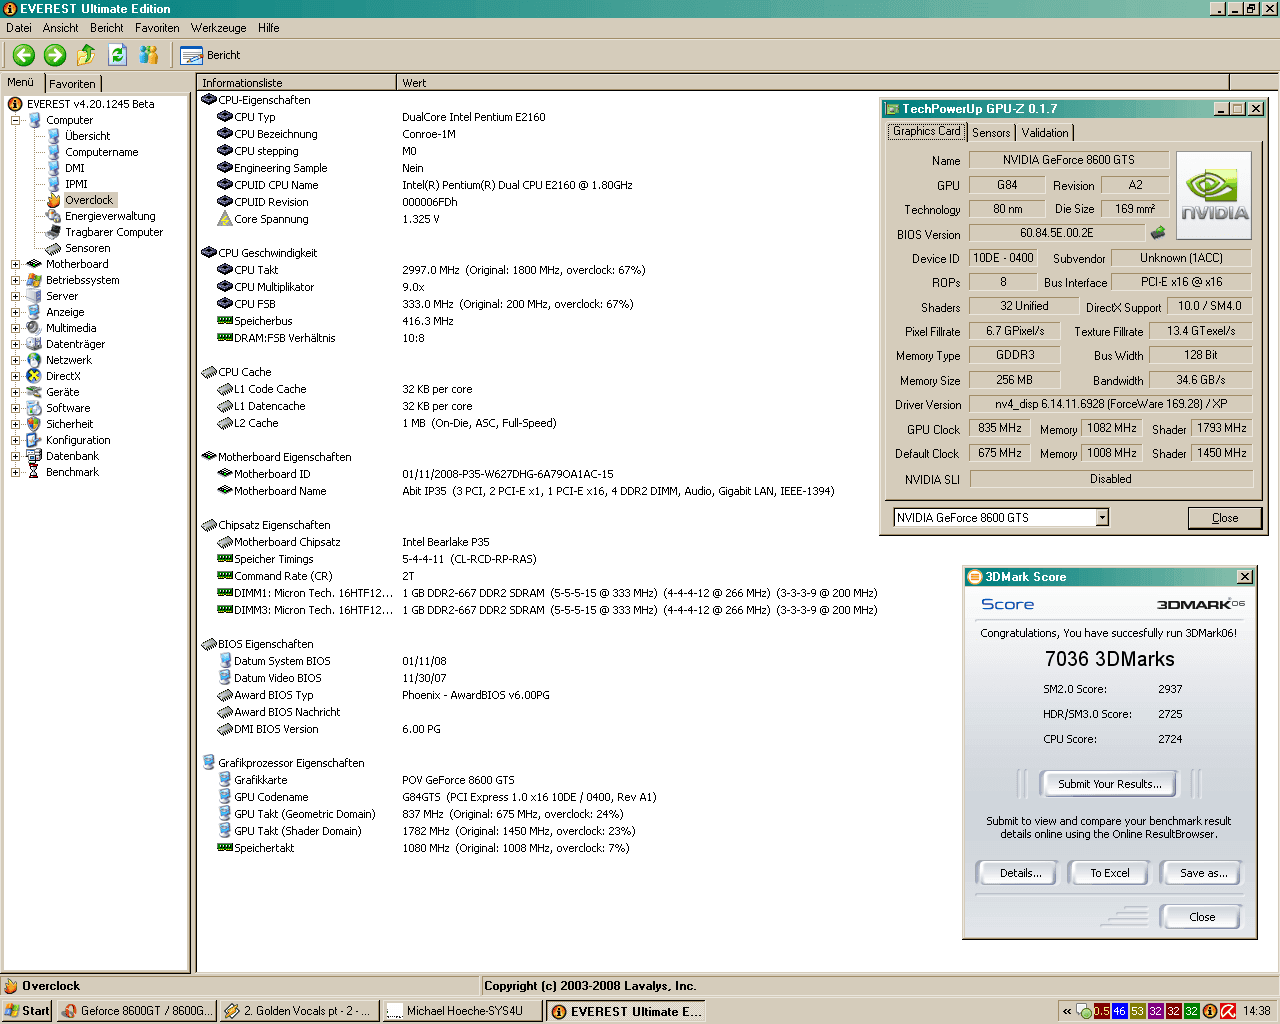Image resolution: width=1280 pixels, height=1024 pixels.
Task: Select the CPU-Eigenschaften section header
Action: pyautogui.click(x=264, y=100)
